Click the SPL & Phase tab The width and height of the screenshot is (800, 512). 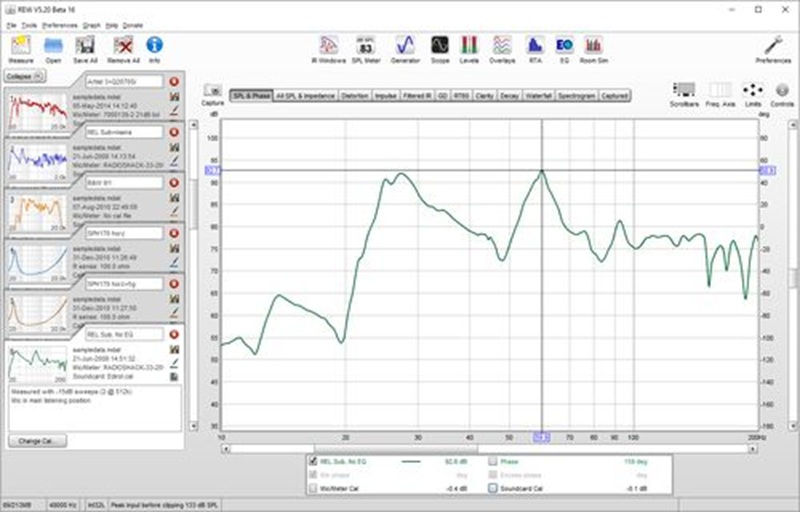tap(251, 96)
